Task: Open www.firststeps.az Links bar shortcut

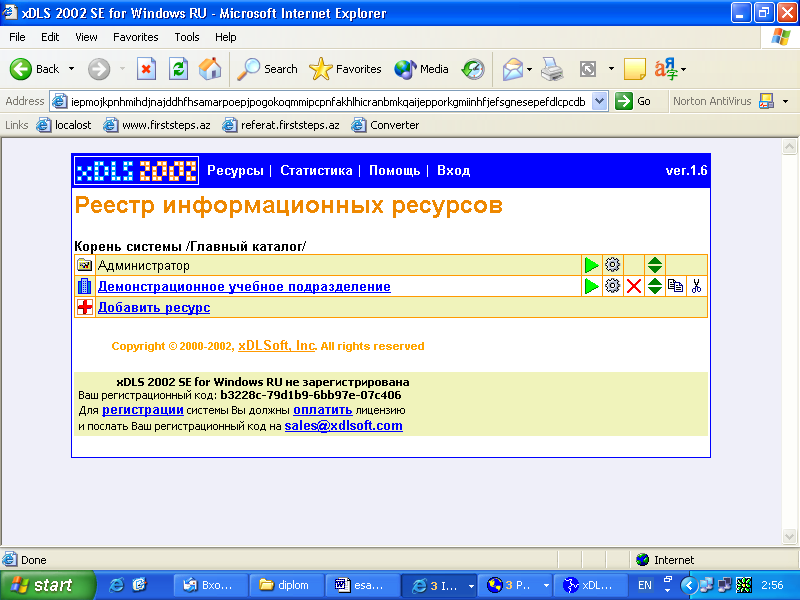Action: coord(157,125)
